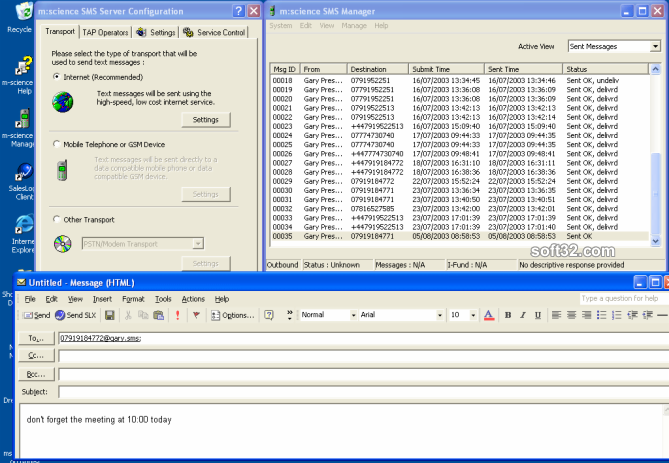Screen dimensions: 669x463
Task: Click the message body text area
Action: click(x=341, y=431)
